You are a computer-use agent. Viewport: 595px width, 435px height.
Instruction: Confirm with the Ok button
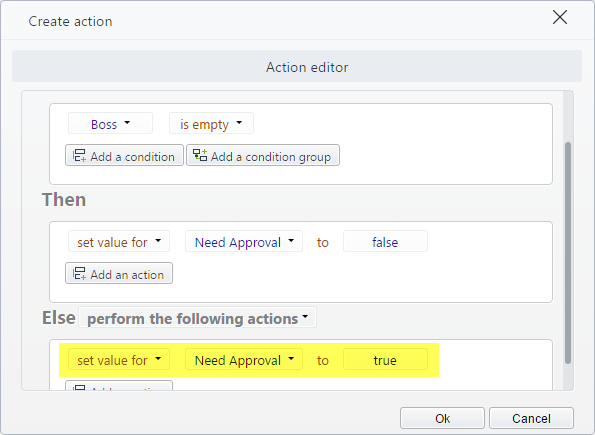[x=442, y=418]
